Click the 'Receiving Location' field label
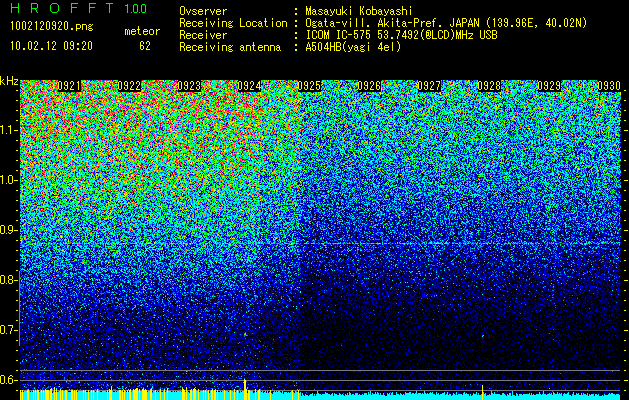The height and width of the screenshot is (400, 629). tap(233, 23)
